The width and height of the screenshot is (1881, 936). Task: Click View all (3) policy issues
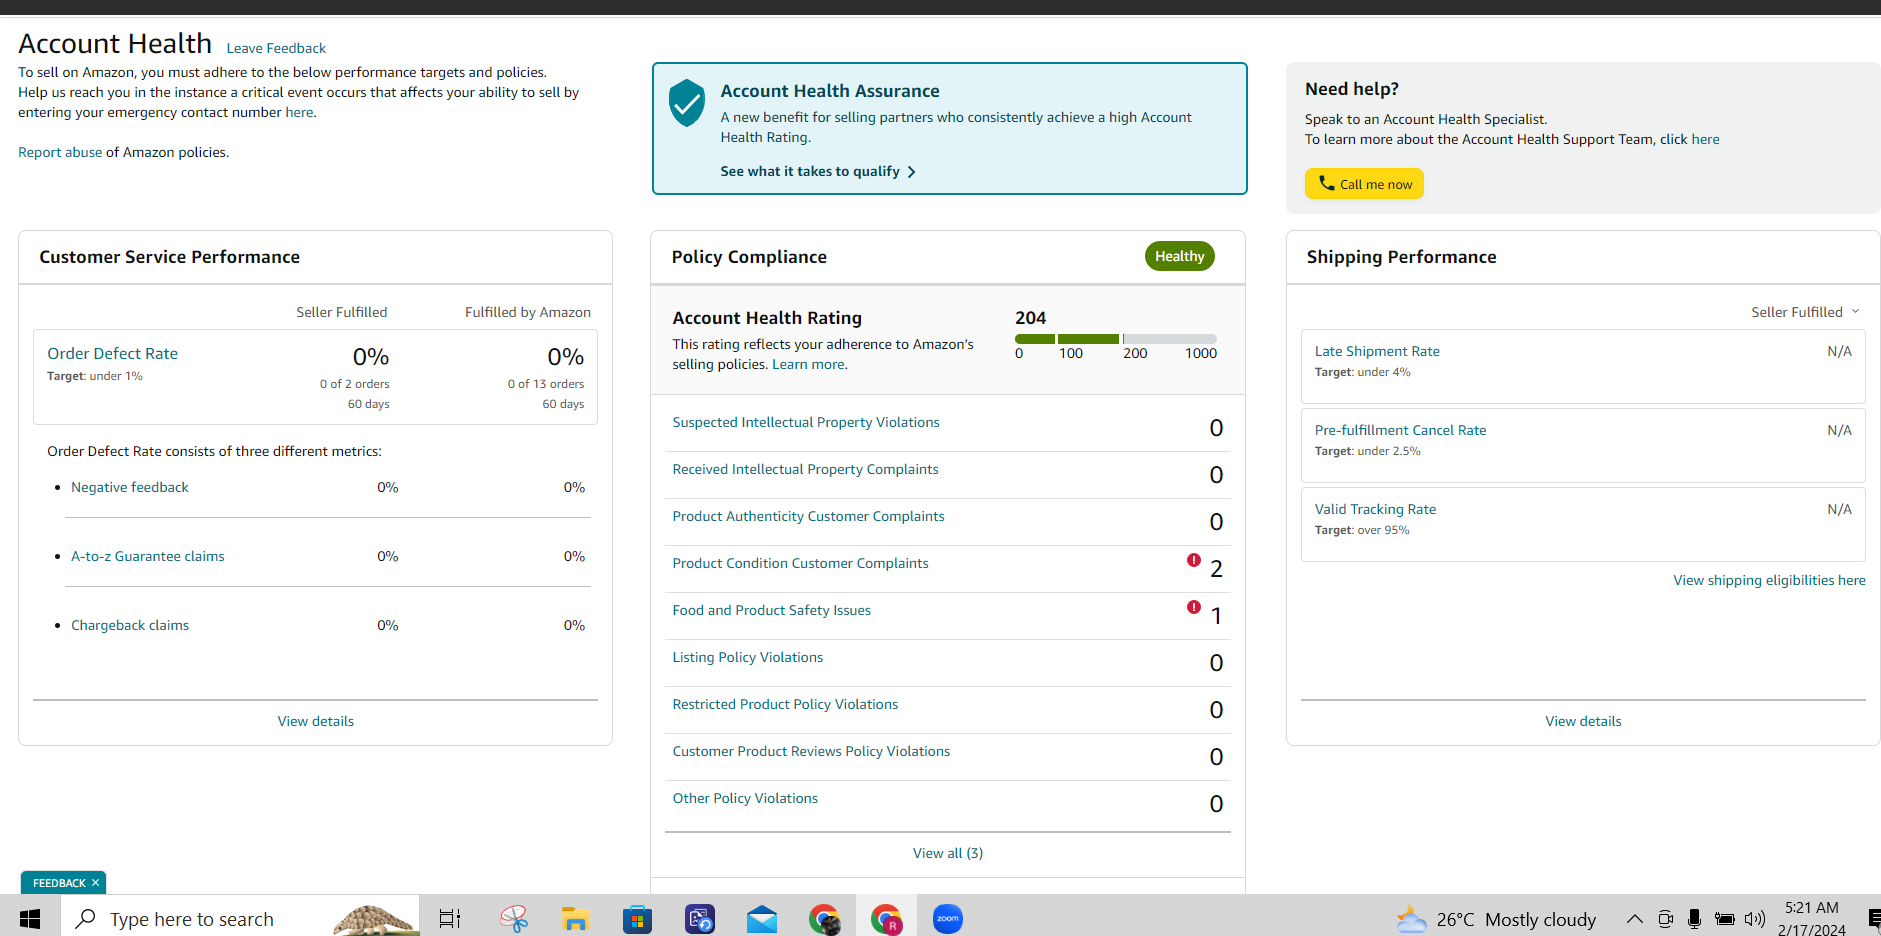948,853
